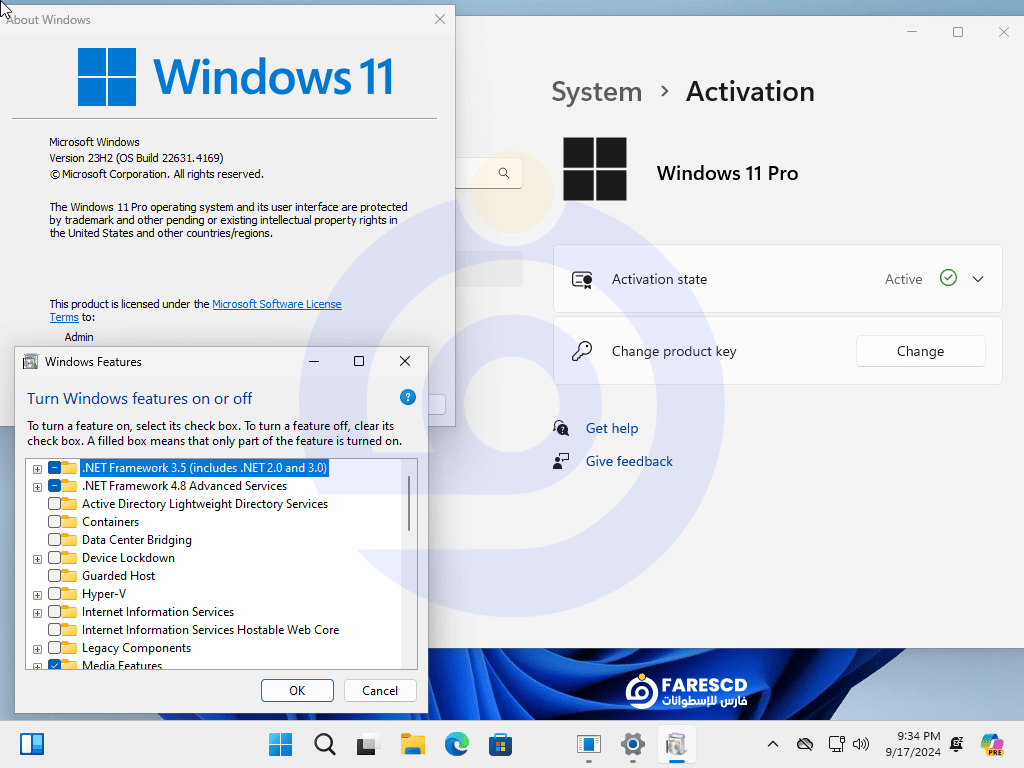
Task: Enable the Data Center Bridging checkbox
Action: point(54,539)
